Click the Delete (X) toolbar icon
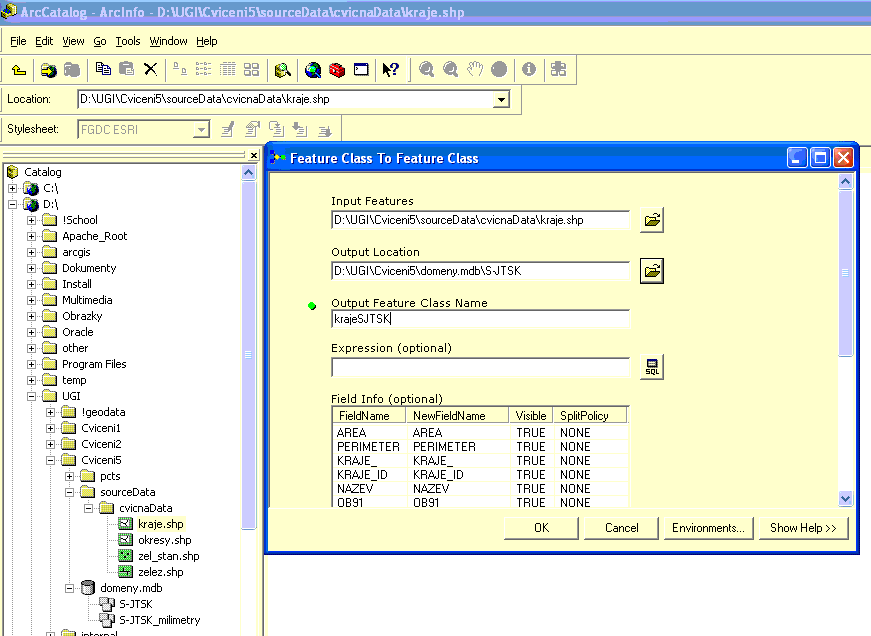Screen dimensions: 871x636 [x=151, y=69]
